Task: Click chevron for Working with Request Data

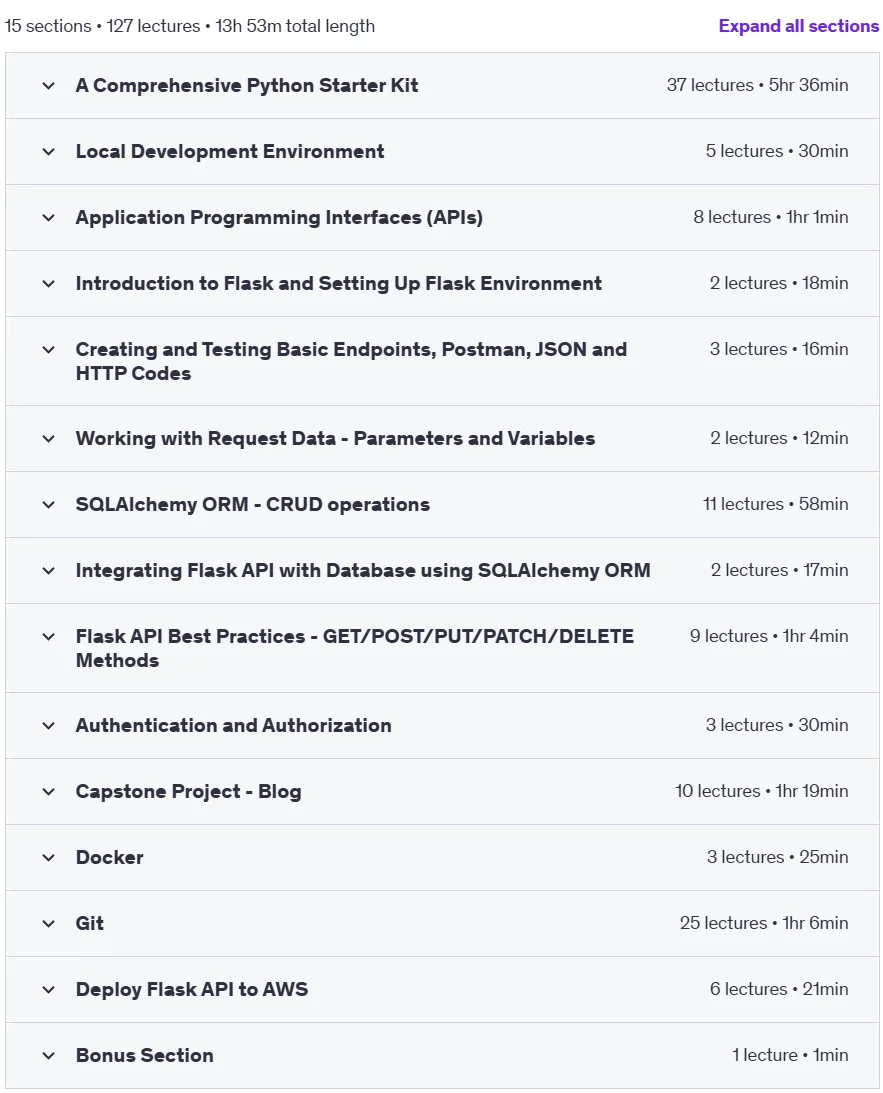Action: 48,438
